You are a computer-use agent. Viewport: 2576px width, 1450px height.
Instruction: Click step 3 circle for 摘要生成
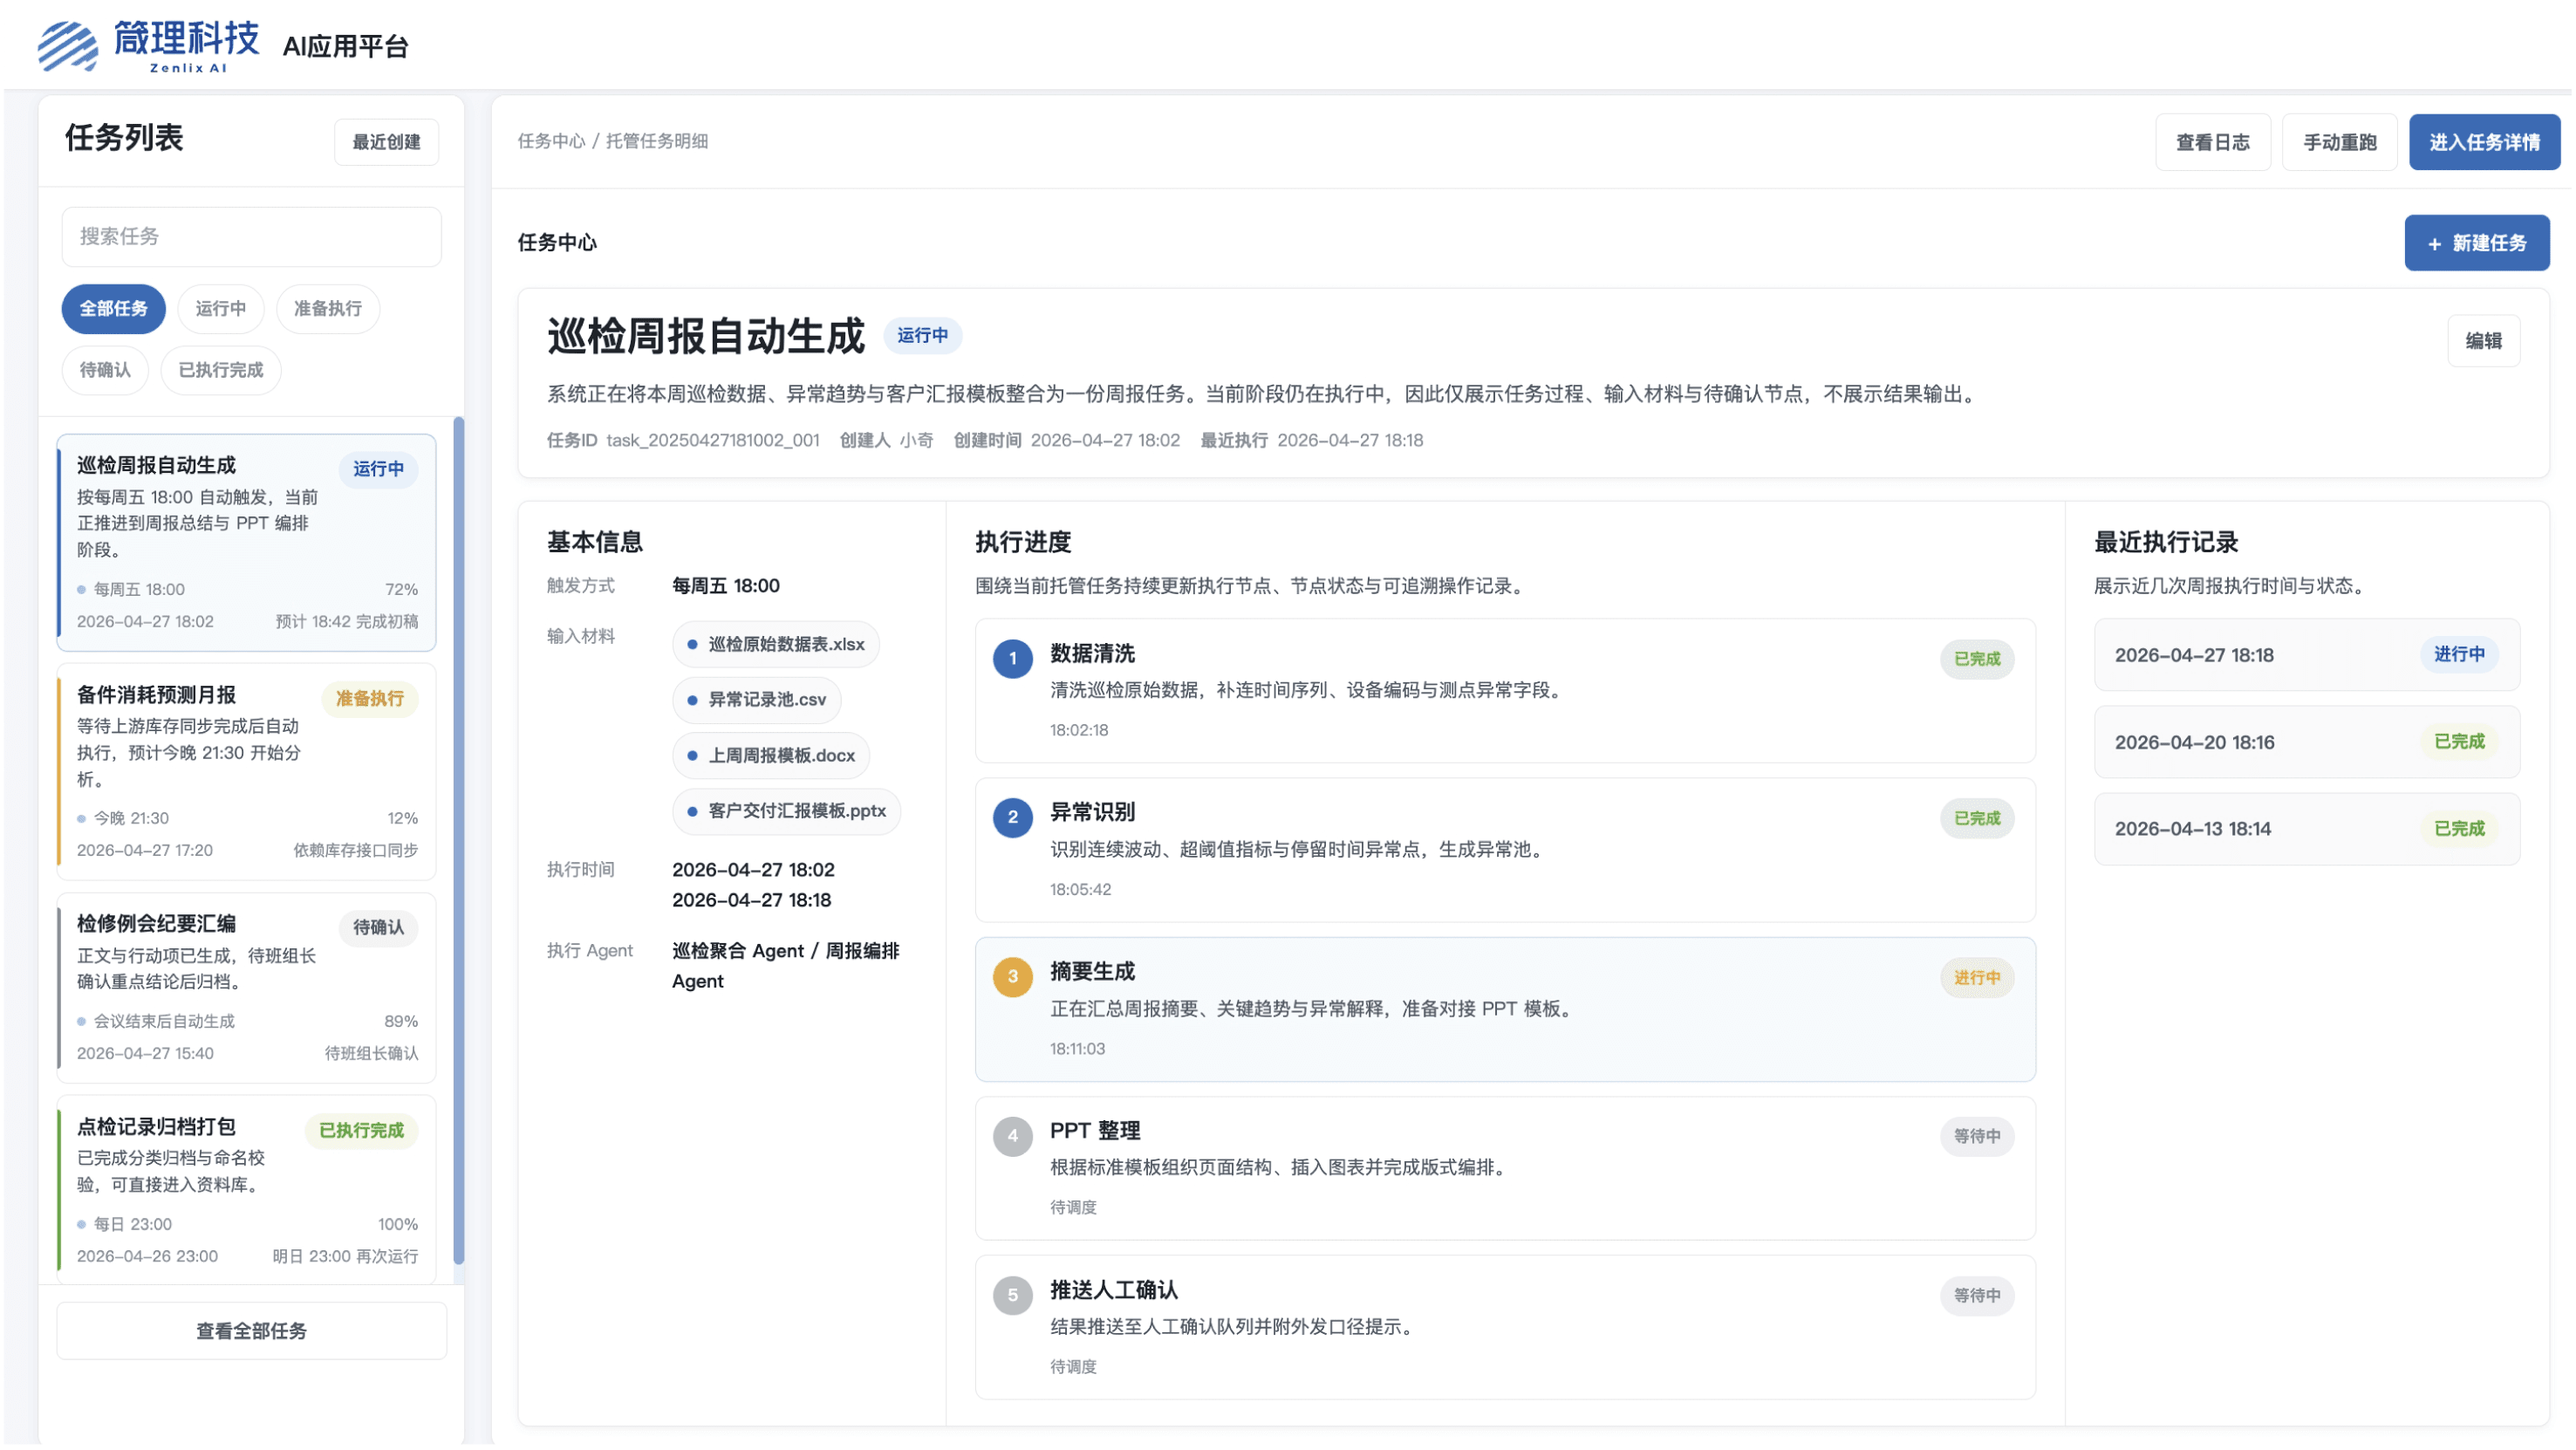point(1013,977)
